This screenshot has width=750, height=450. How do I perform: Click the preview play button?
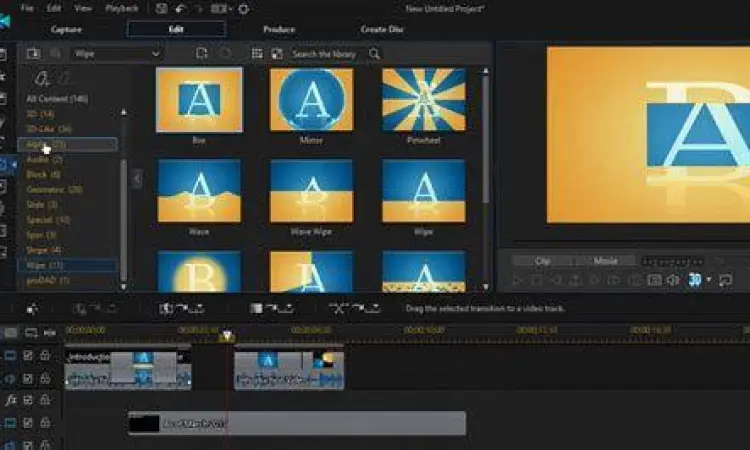coord(517,280)
